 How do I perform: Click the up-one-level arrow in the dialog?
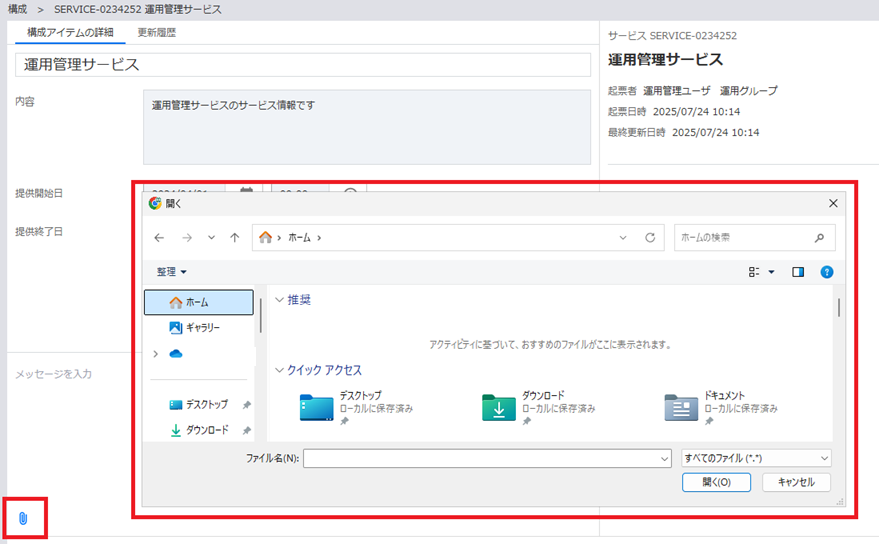234,238
